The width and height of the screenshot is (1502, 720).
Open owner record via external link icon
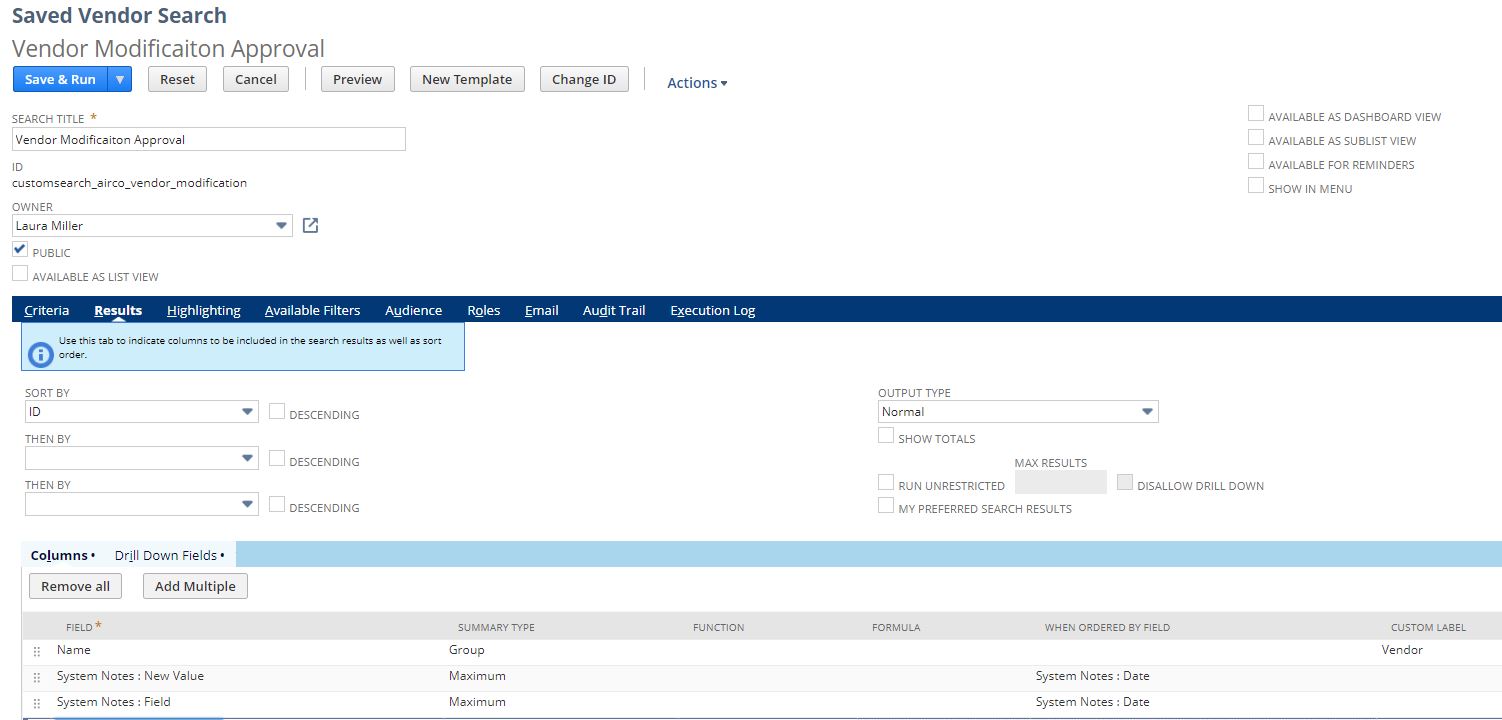click(310, 226)
